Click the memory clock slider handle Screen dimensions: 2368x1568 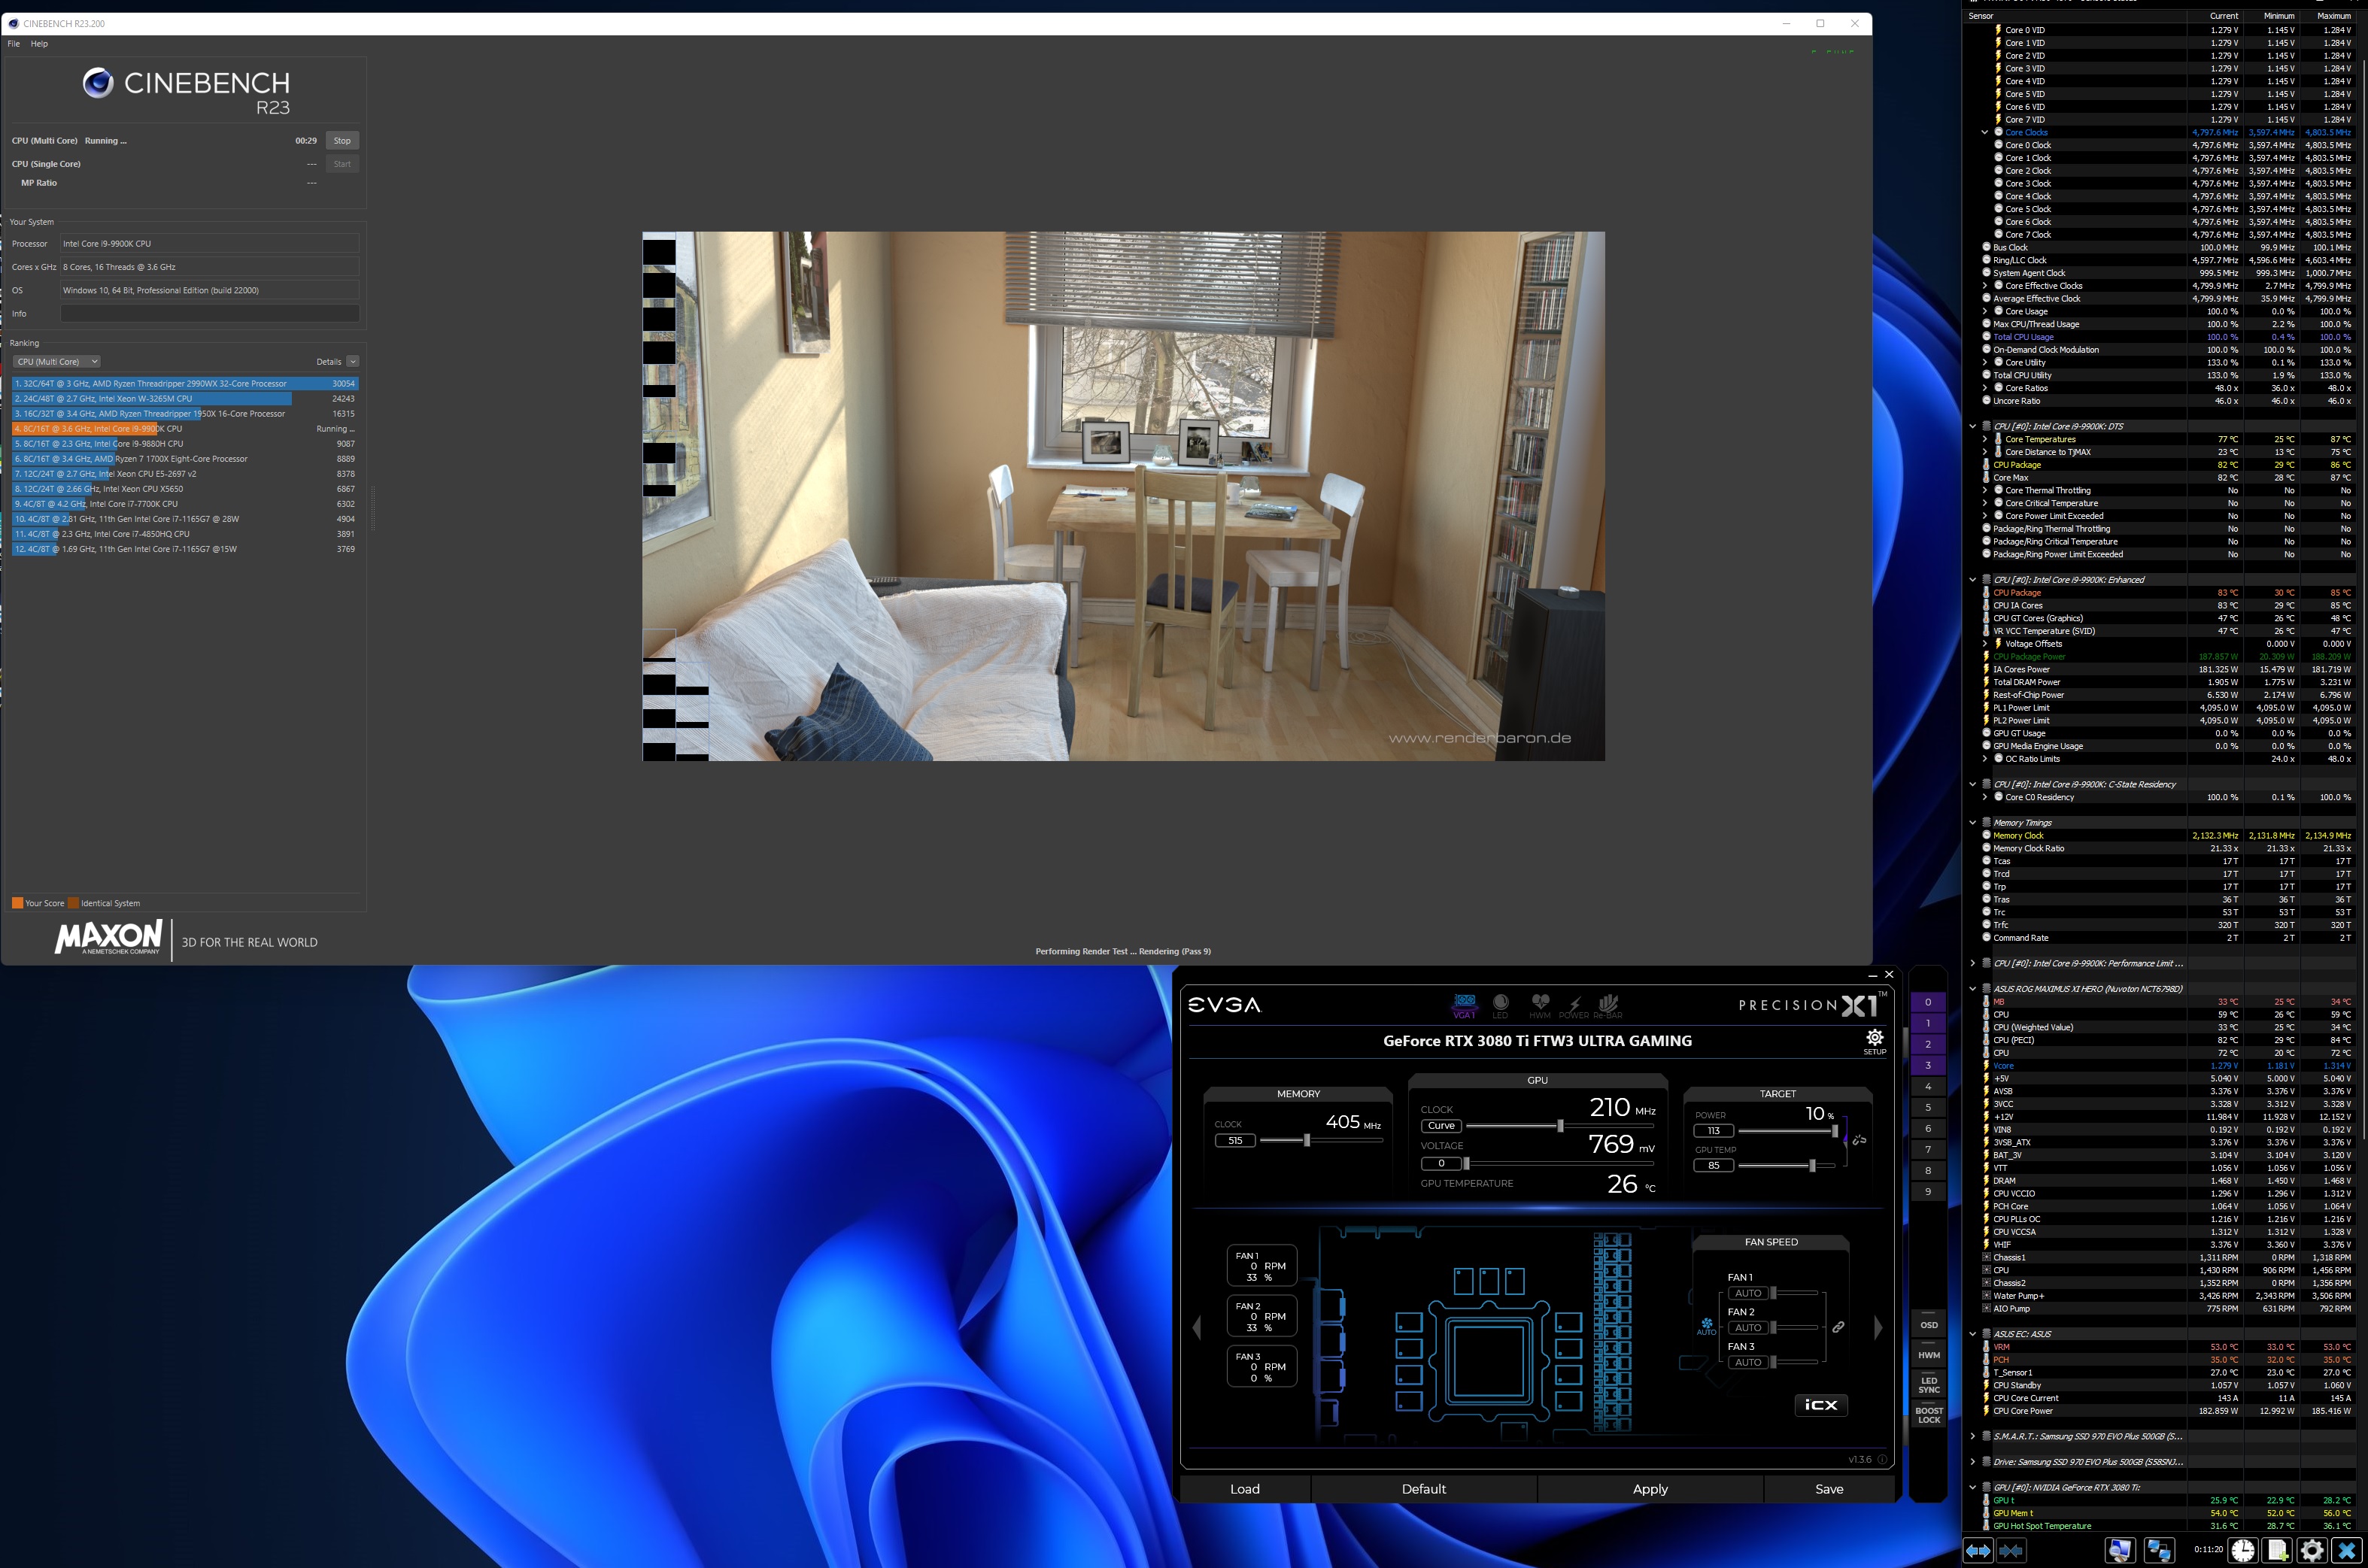point(1306,1140)
